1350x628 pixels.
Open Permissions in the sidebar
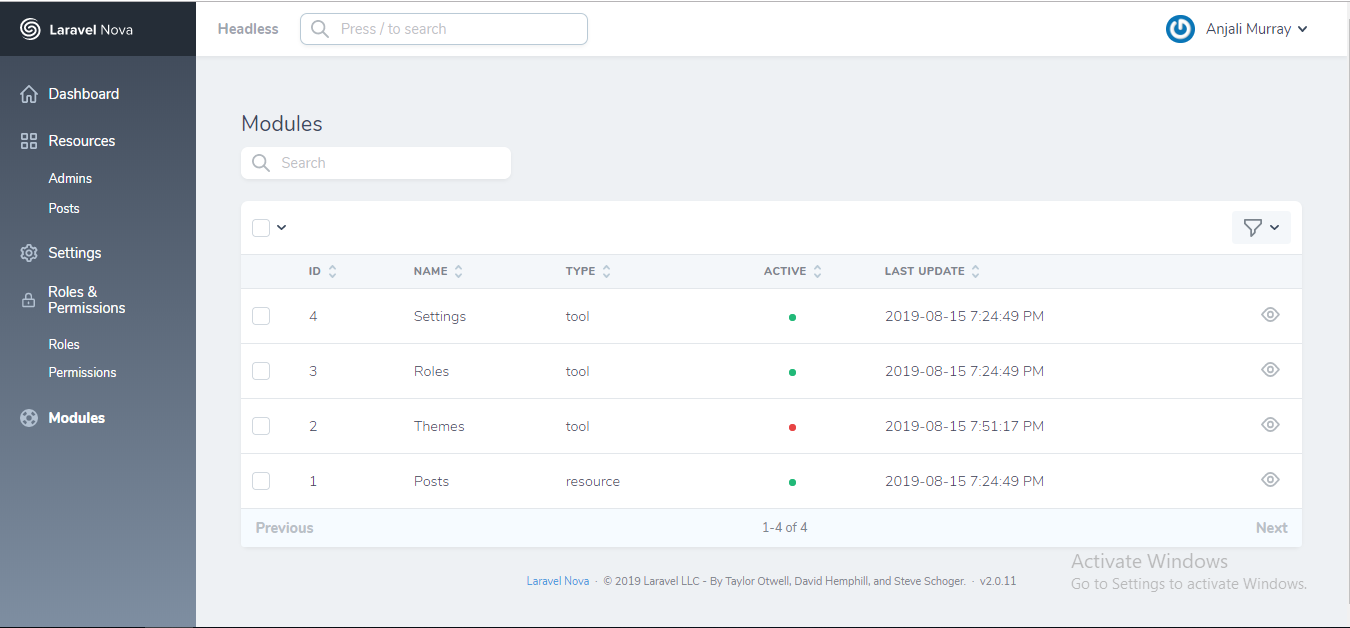pos(82,372)
